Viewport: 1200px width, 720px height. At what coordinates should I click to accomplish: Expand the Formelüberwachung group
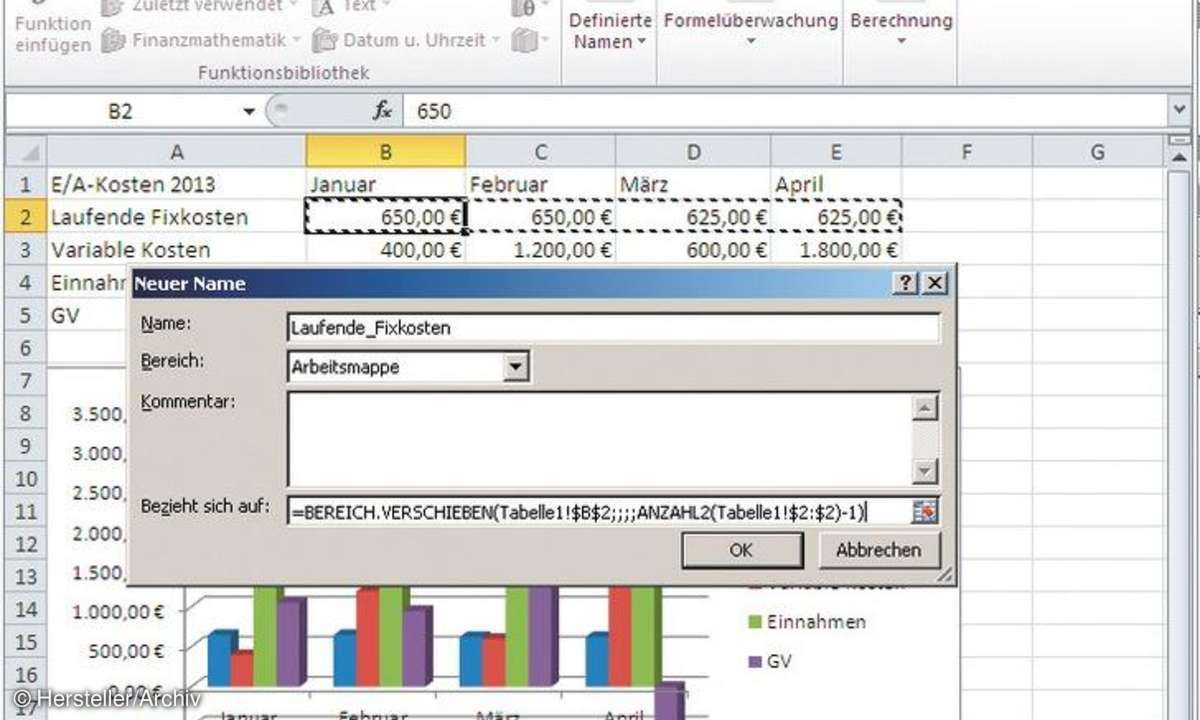pyautogui.click(x=750, y=29)
